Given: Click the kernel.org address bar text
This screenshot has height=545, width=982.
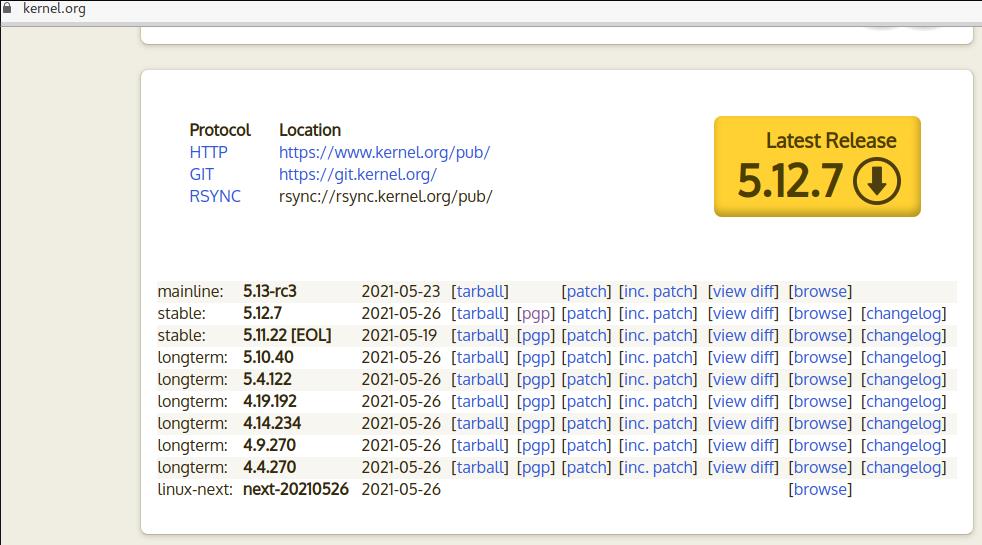Looking at the screenshot, I should tap(54, 9).
